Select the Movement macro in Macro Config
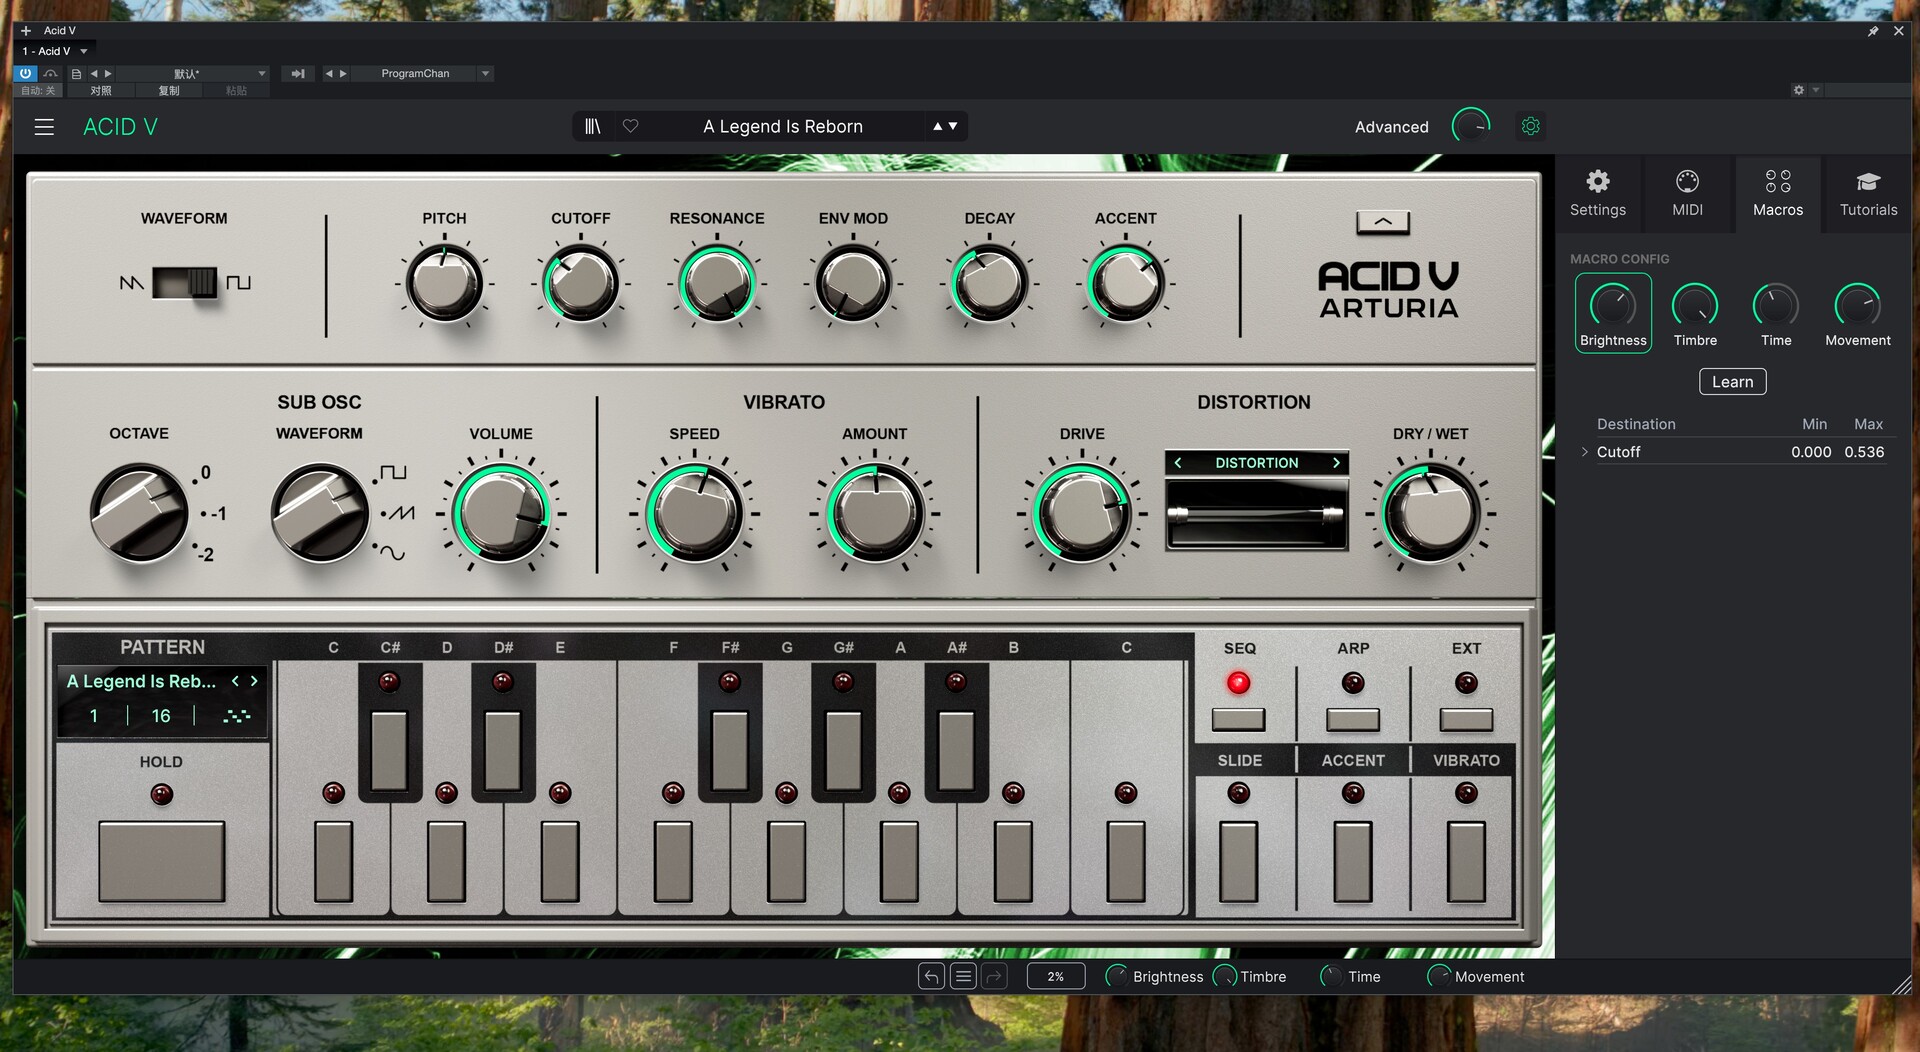 coord(1857,314)
